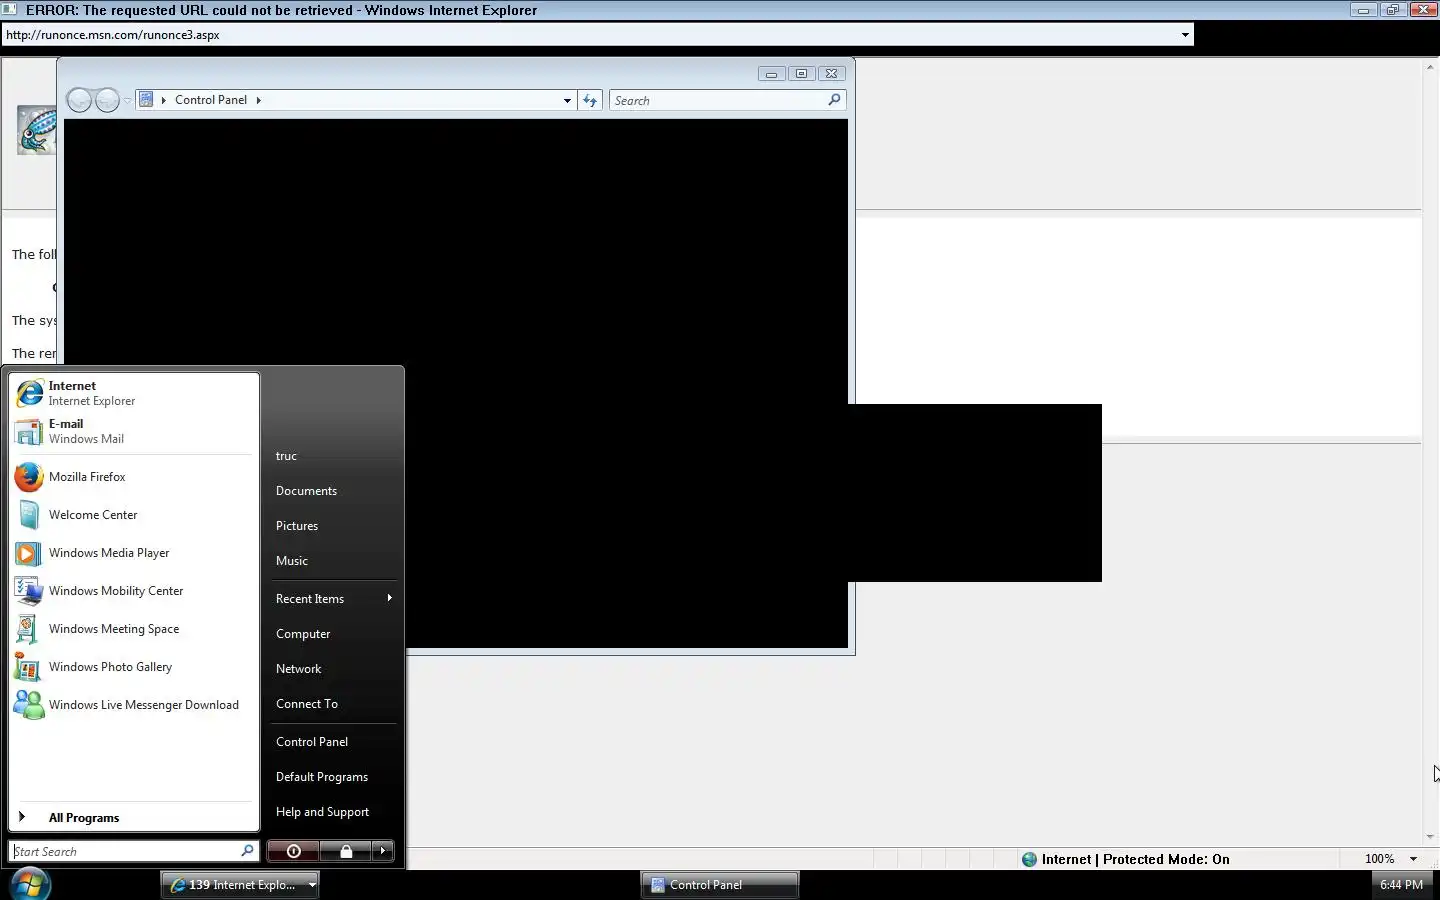
Task: Expand the Control Panel breadcrumb arrow
Action: coord(258,100)
